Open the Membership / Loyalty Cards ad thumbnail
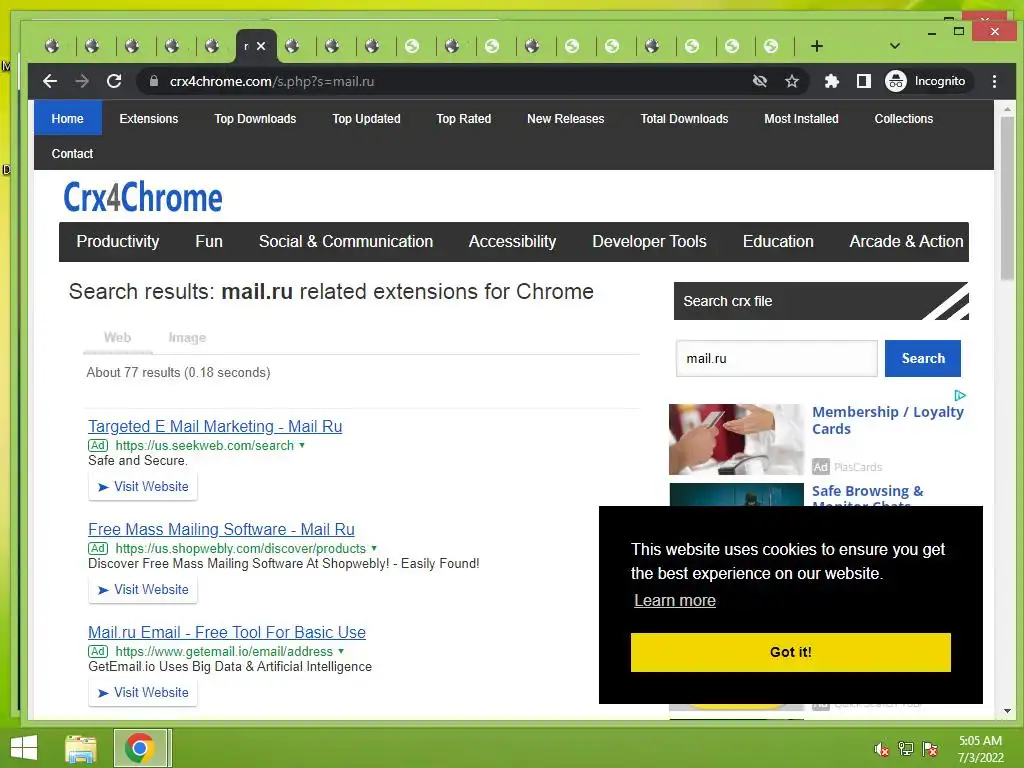 736,439
